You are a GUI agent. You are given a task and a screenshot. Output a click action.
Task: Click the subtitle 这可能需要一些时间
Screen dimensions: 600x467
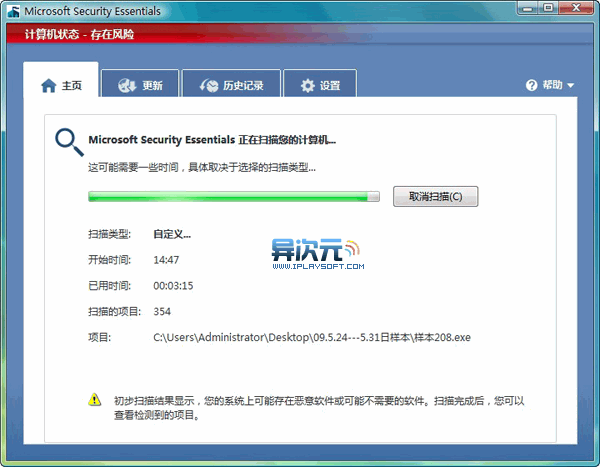pos(202,168)
